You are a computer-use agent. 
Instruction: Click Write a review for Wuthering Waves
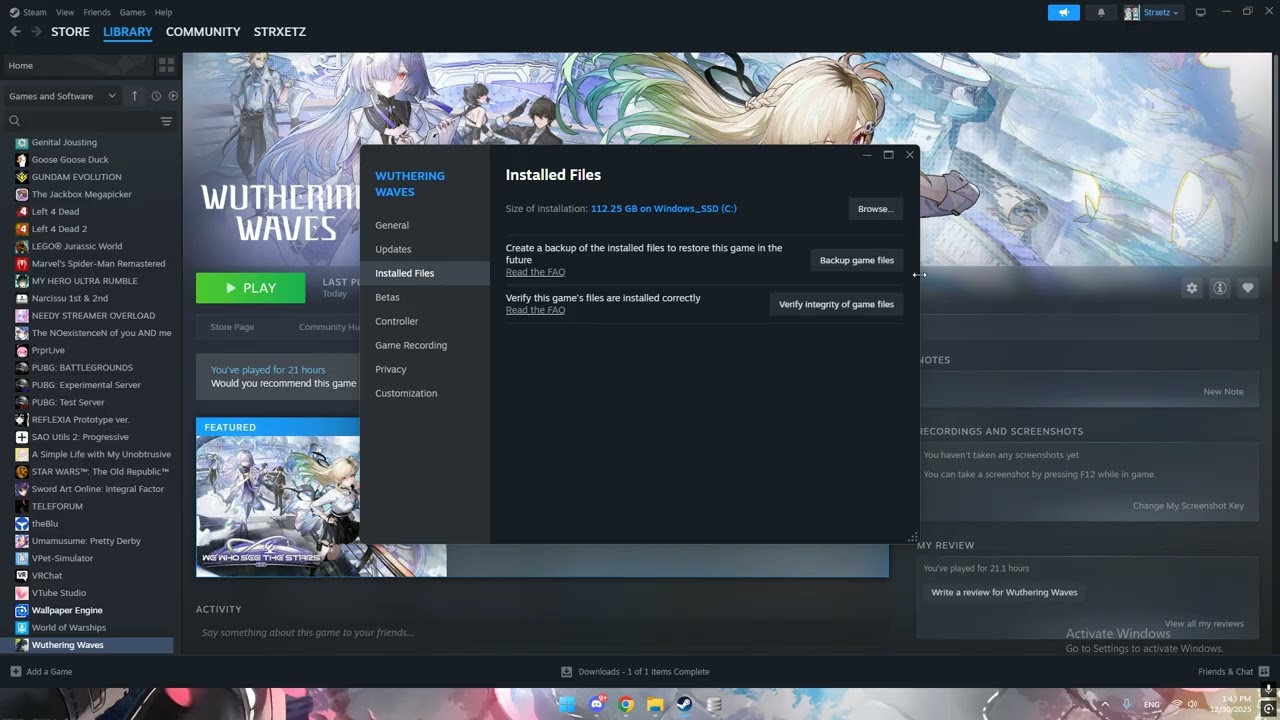(1004, 592)
